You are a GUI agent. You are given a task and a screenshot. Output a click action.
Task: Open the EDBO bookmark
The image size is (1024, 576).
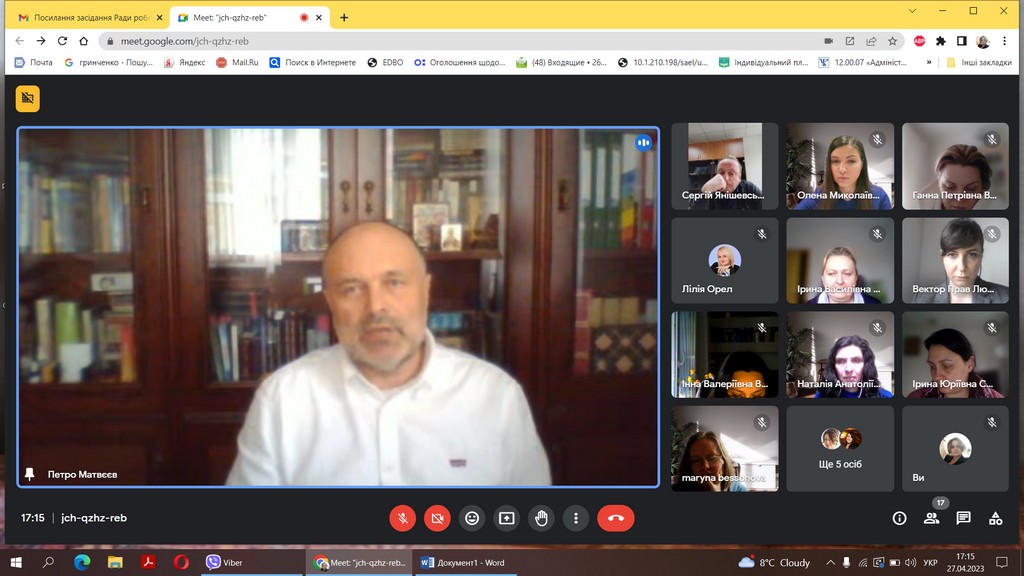click(x=386, y=62)
